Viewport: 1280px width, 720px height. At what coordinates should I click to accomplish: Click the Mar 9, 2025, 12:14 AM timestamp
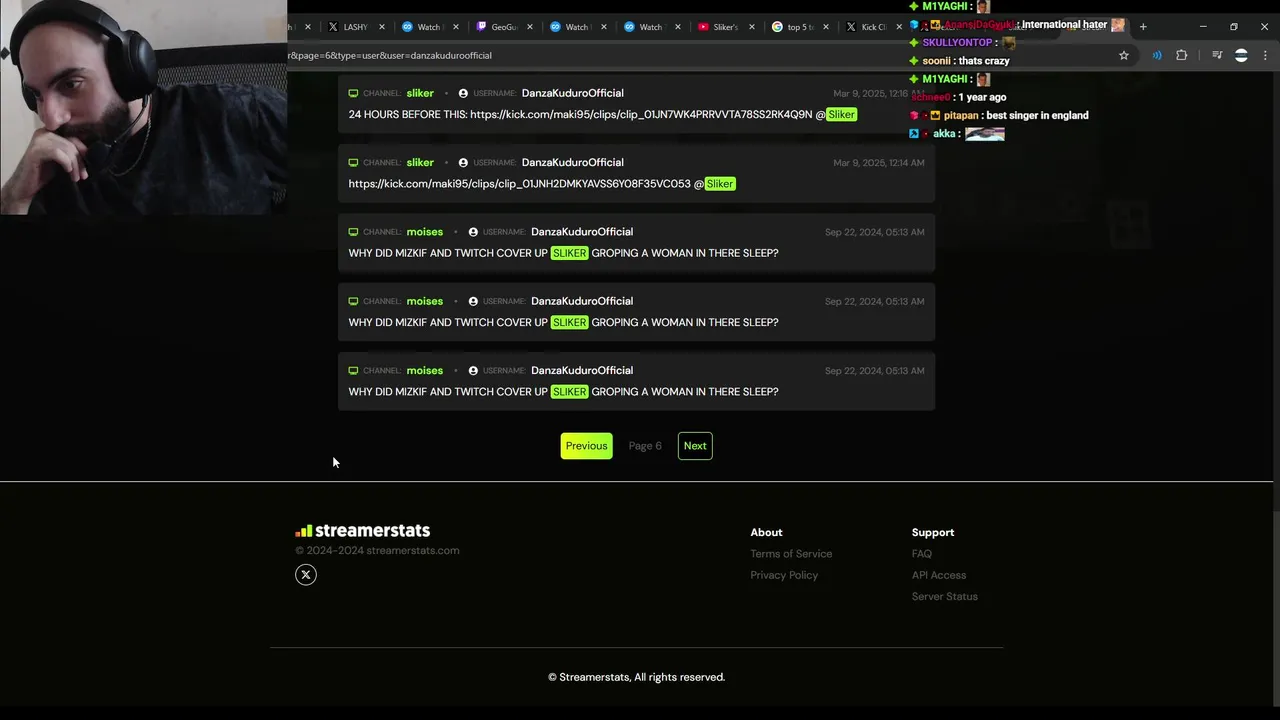point(879,162)
